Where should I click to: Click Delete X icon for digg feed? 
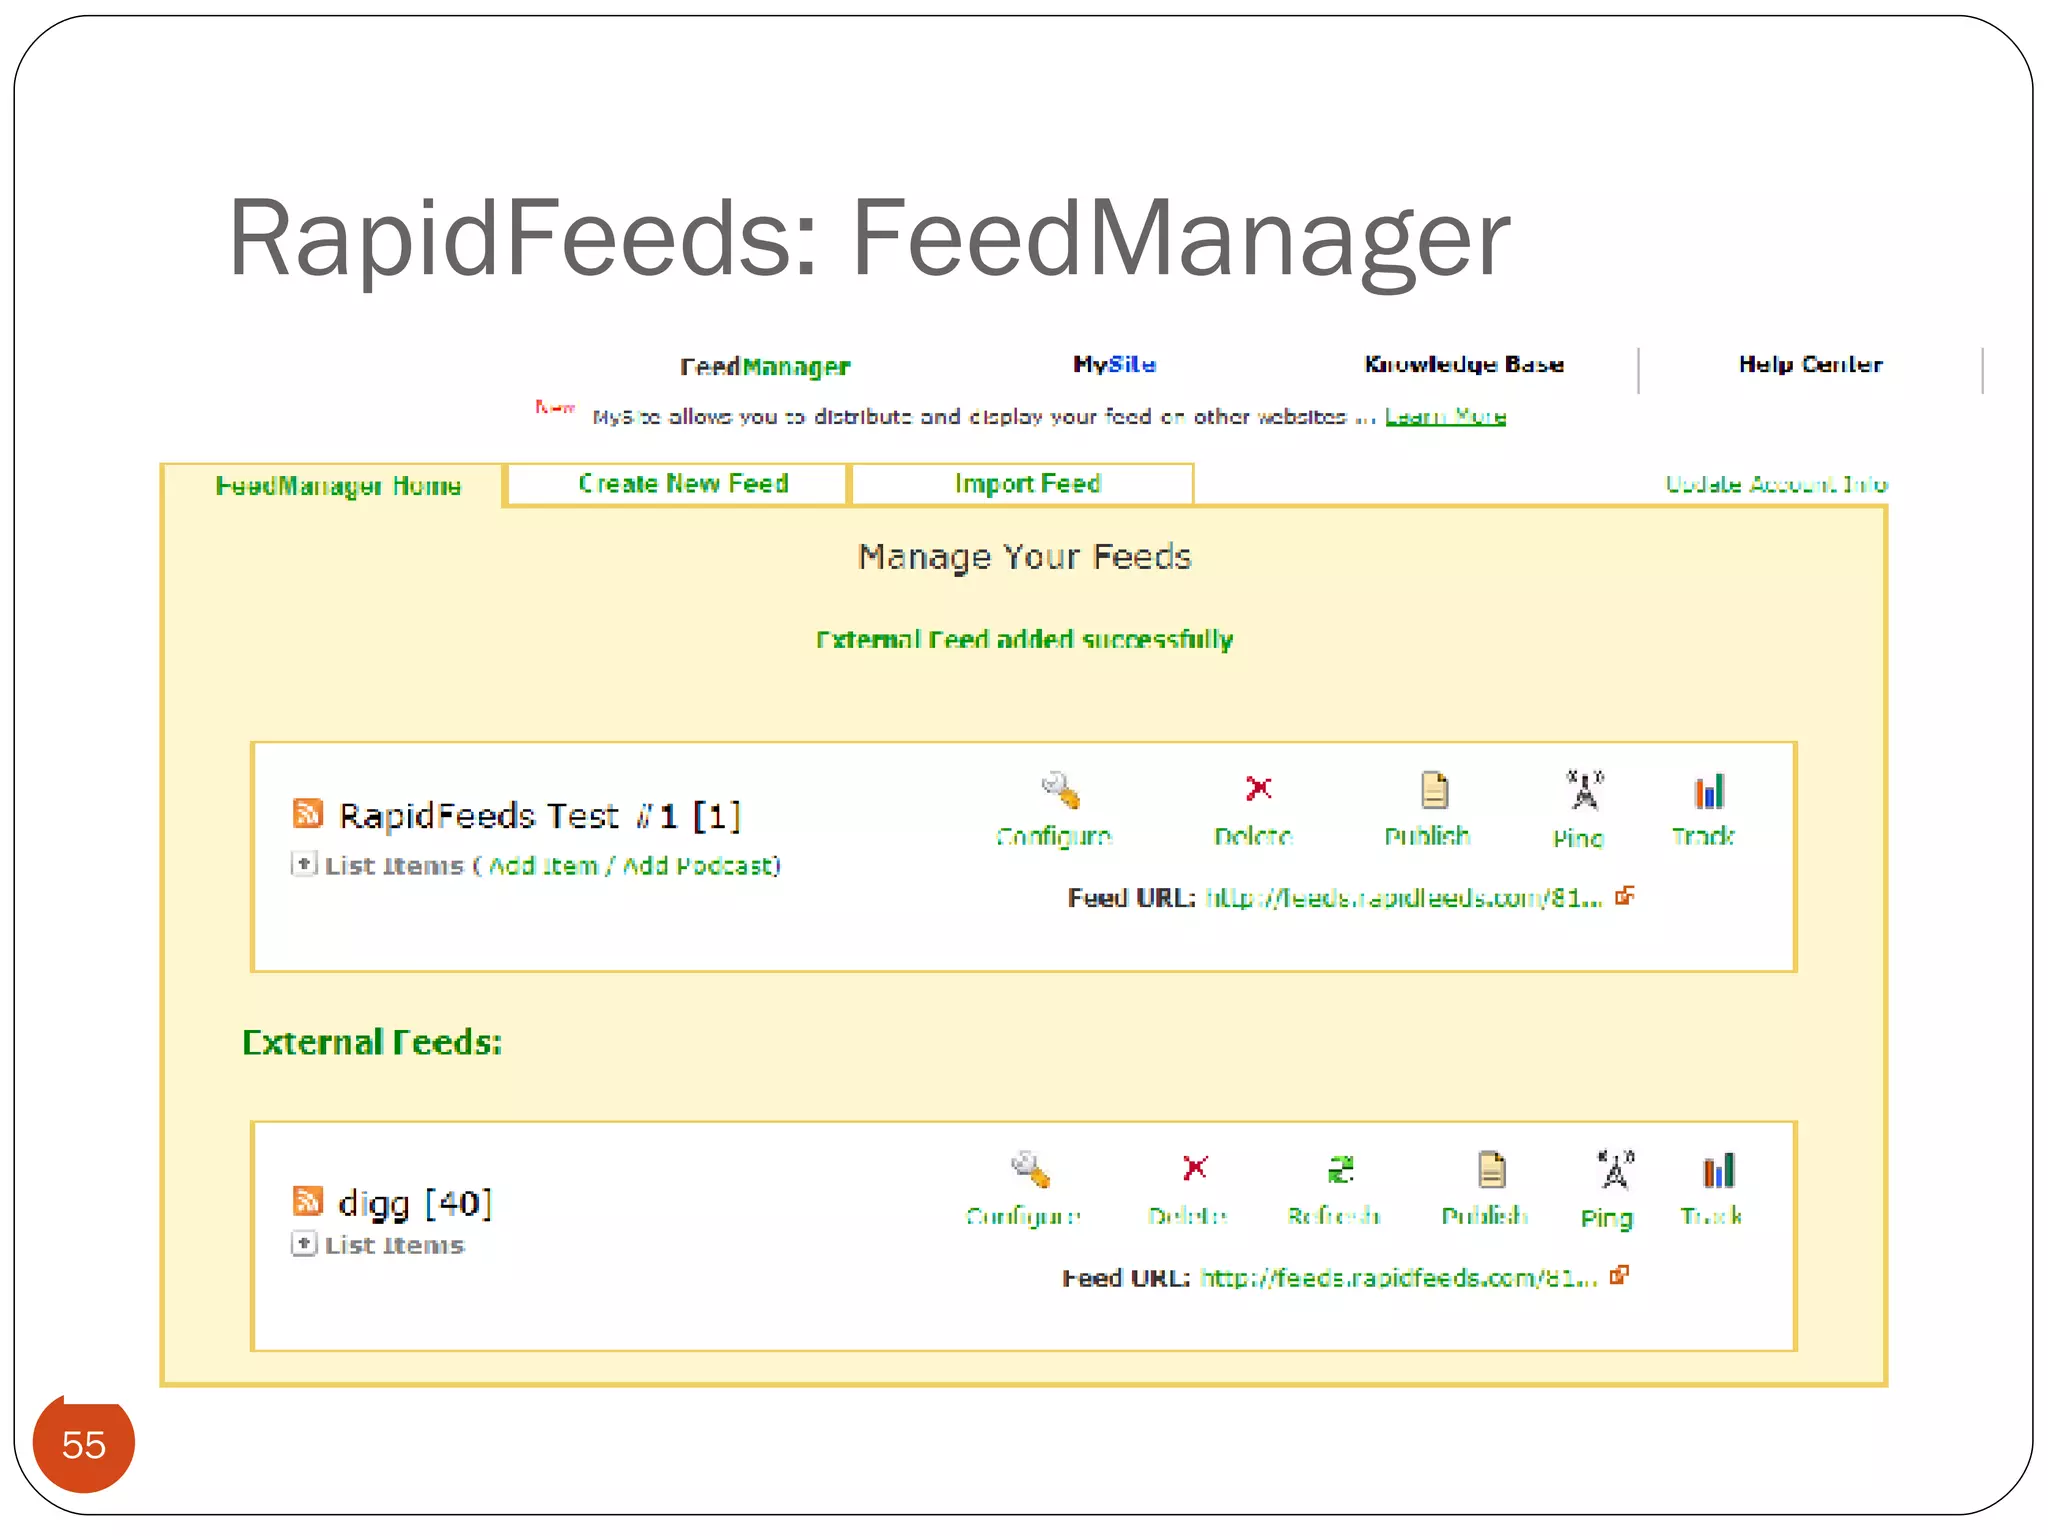[x=1195, y=1168]
